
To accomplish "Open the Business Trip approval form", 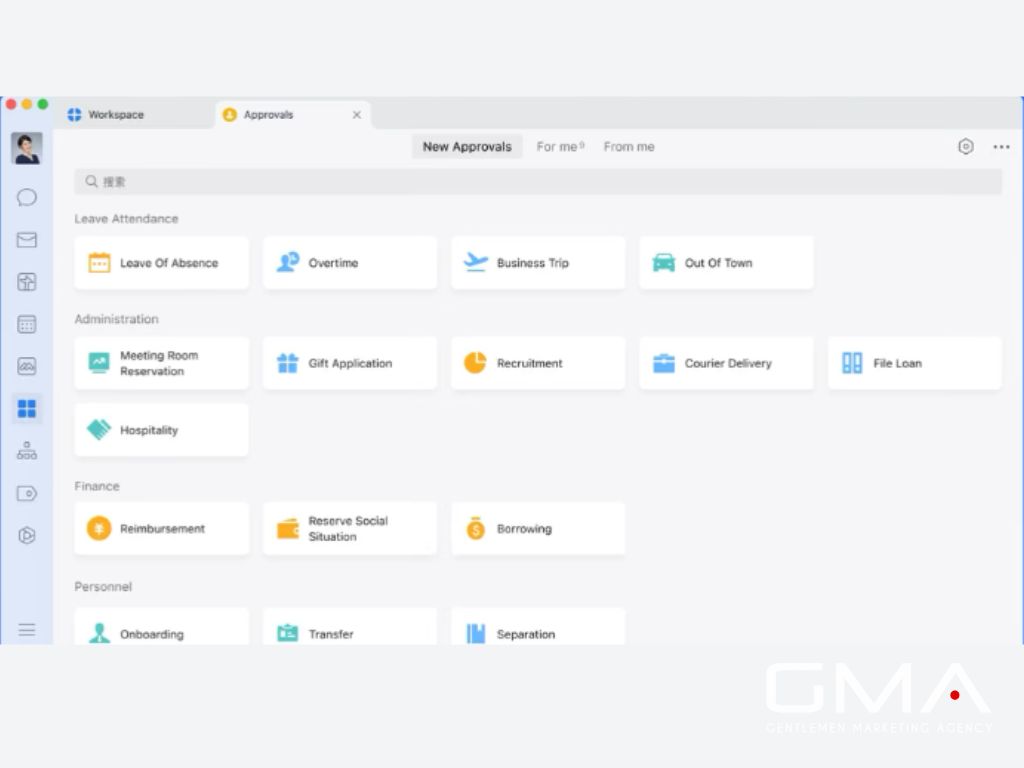I will click(x=538, y=263).
